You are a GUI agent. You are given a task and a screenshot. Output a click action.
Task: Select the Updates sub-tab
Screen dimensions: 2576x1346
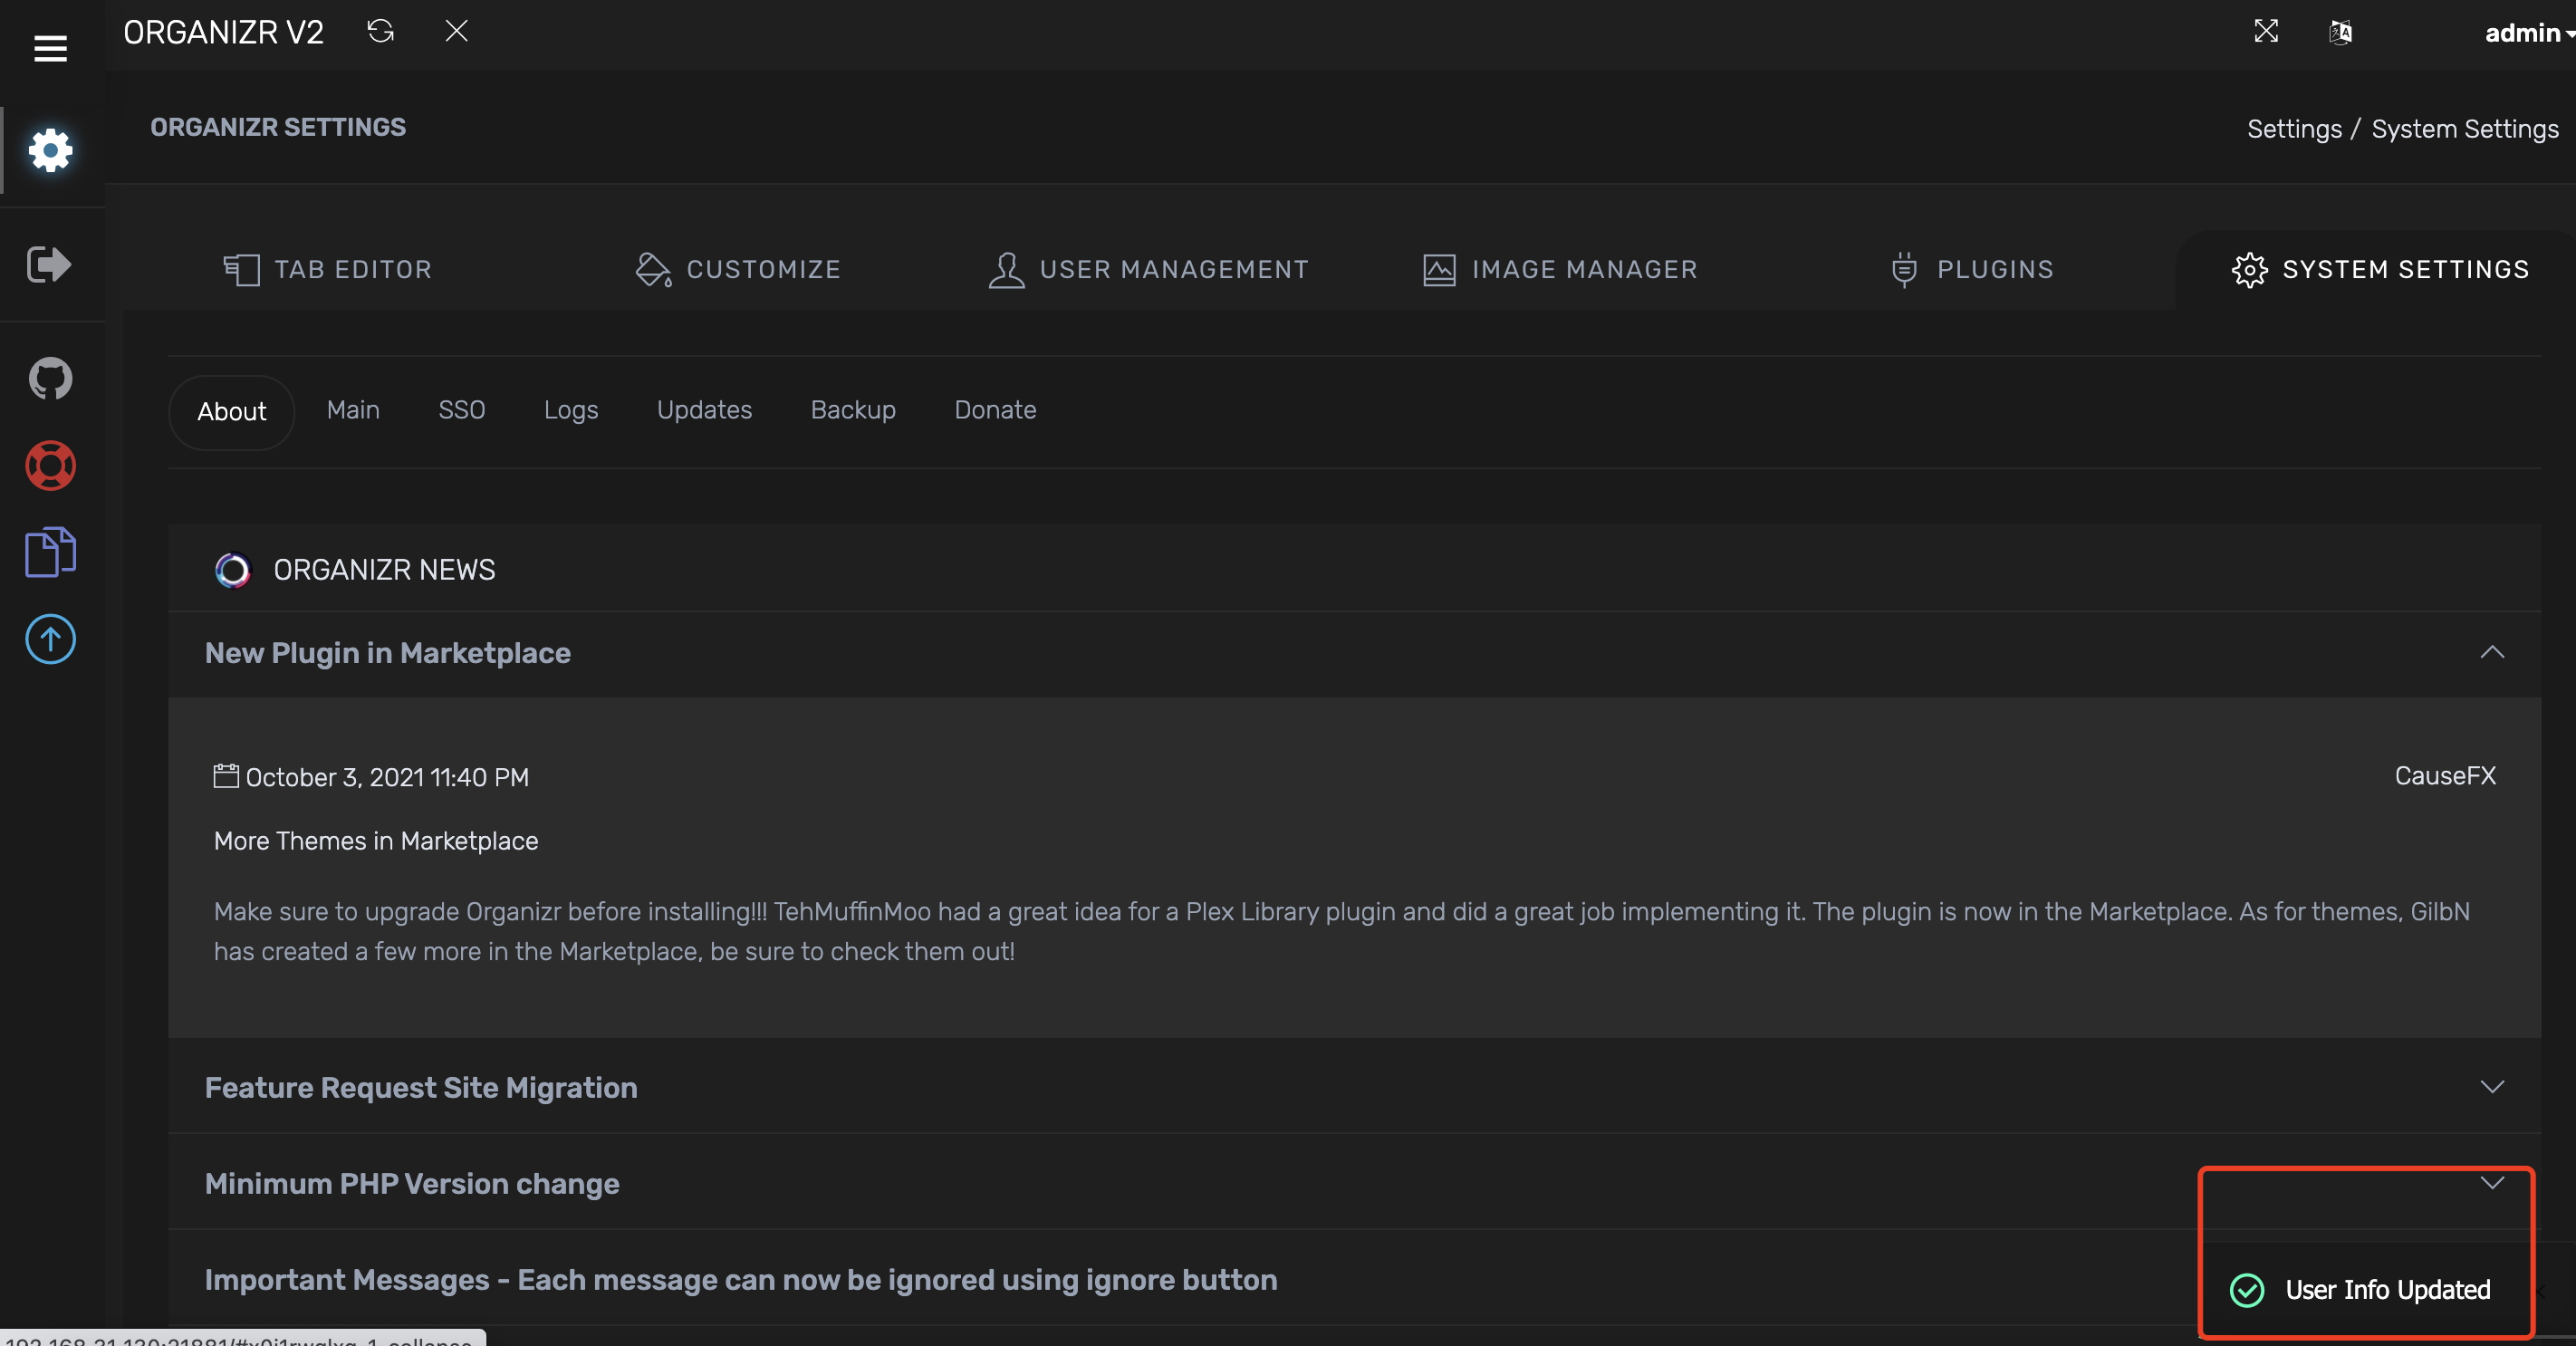click(x=704, y=410)
